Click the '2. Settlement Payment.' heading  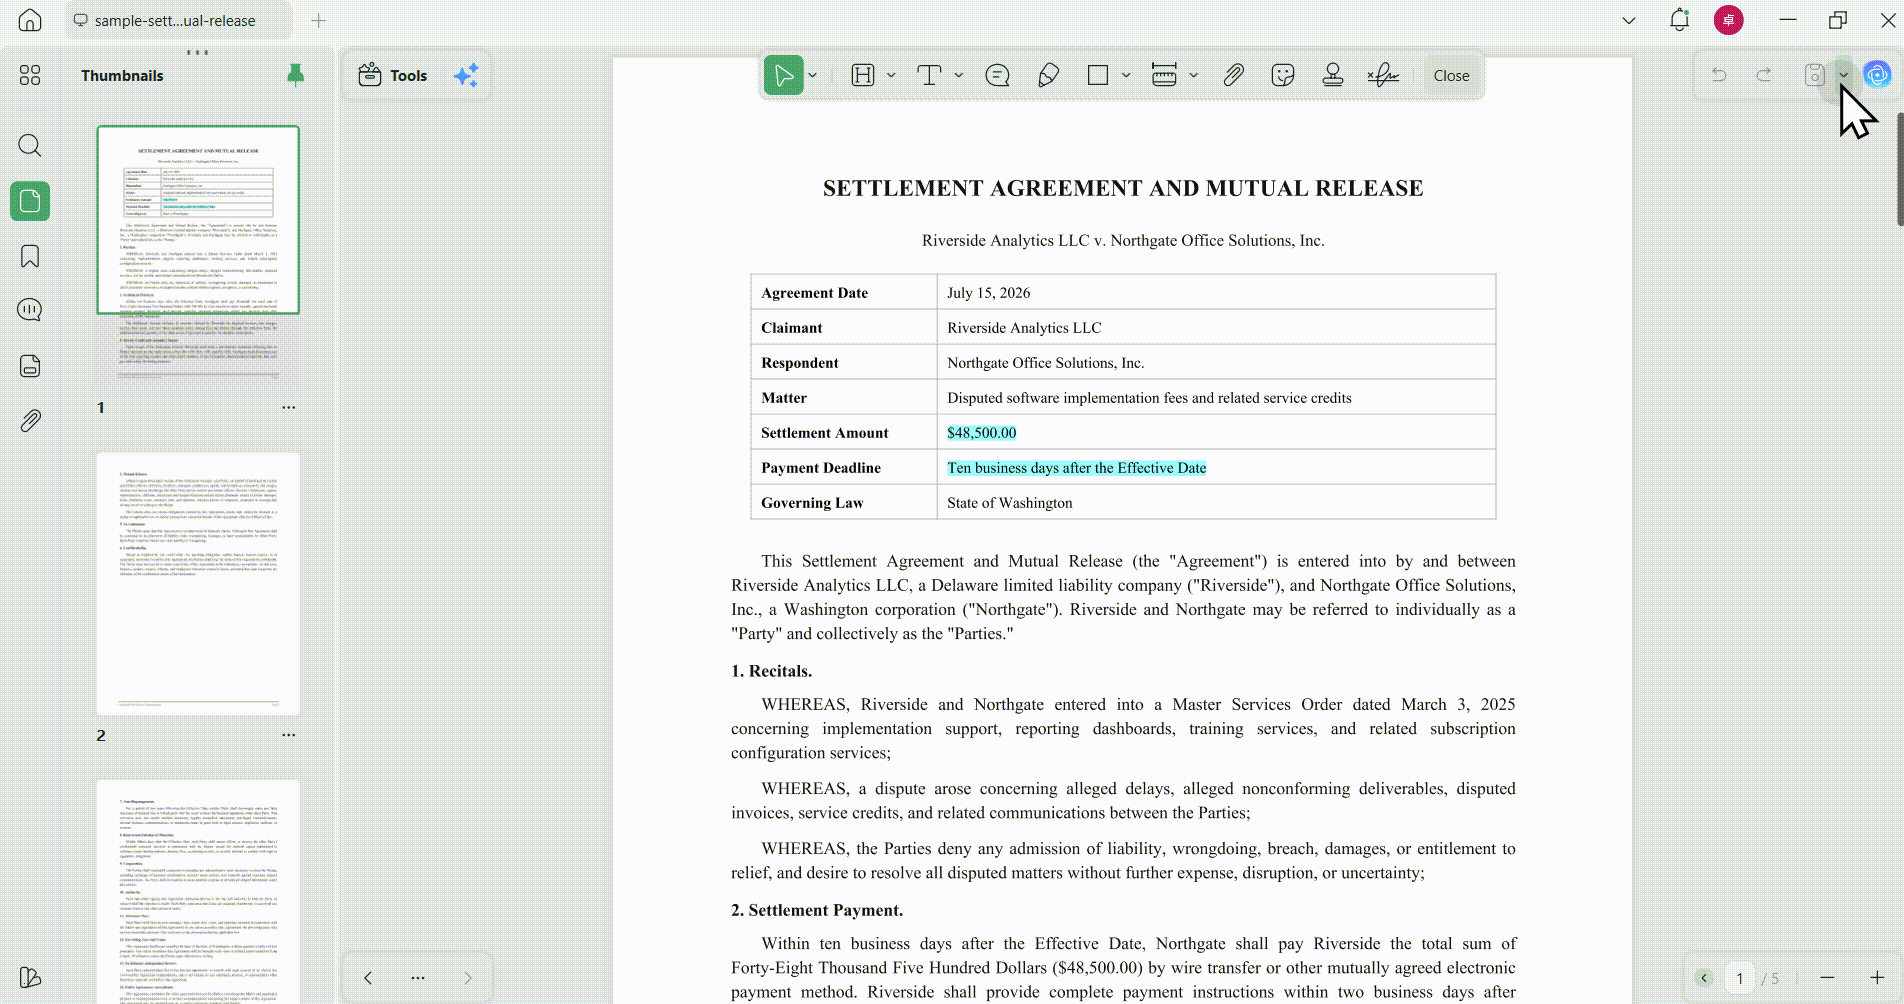tap(817, 910)
